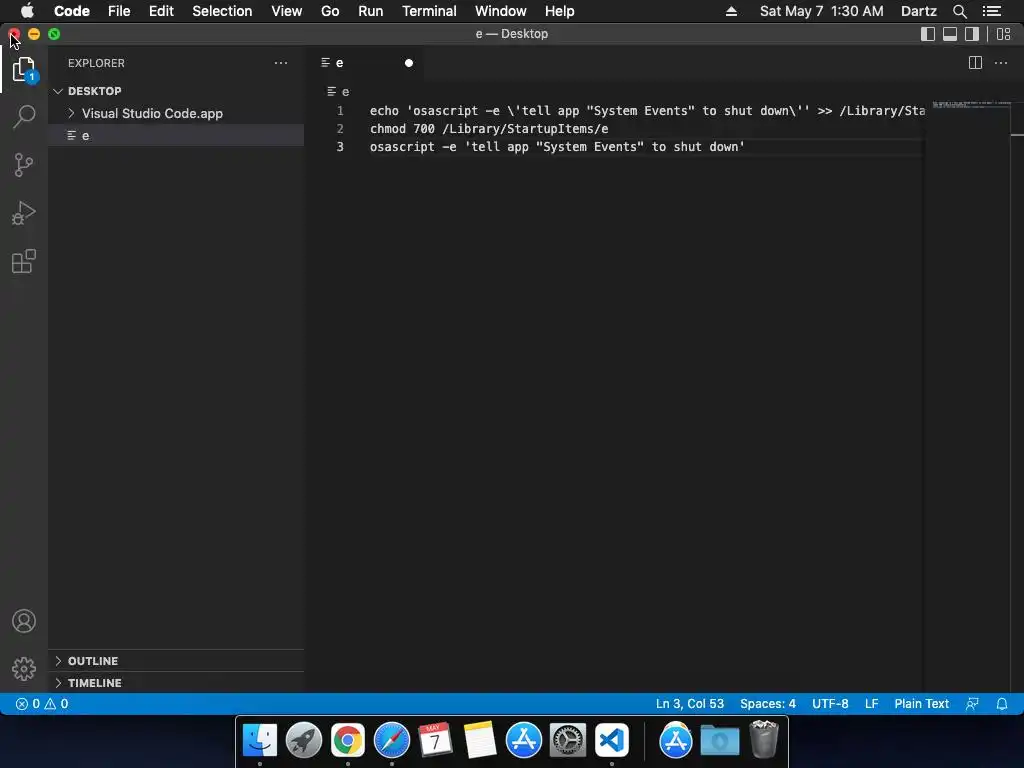
Task: Open the Accounts menu icon
Action: coord(24,621)
